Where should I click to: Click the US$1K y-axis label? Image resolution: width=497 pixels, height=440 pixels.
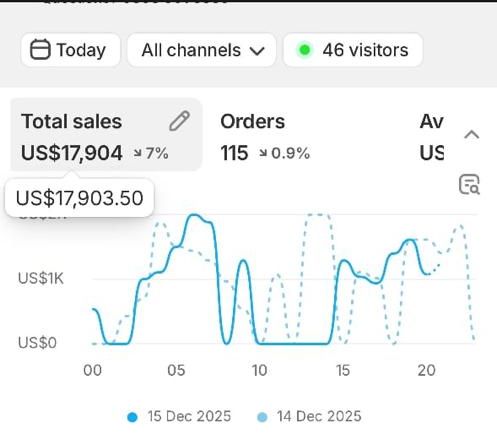41,278
